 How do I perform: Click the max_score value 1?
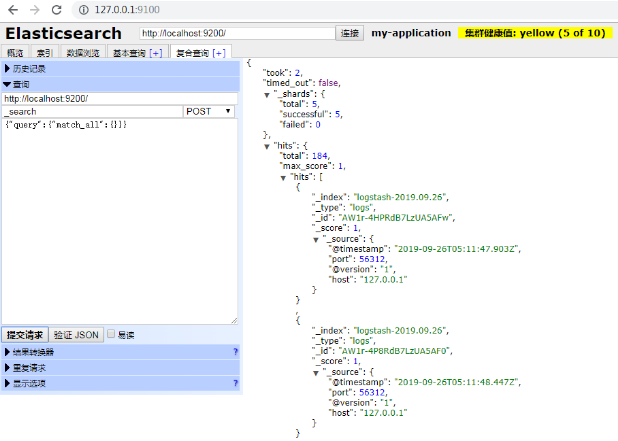click(341, 166)
